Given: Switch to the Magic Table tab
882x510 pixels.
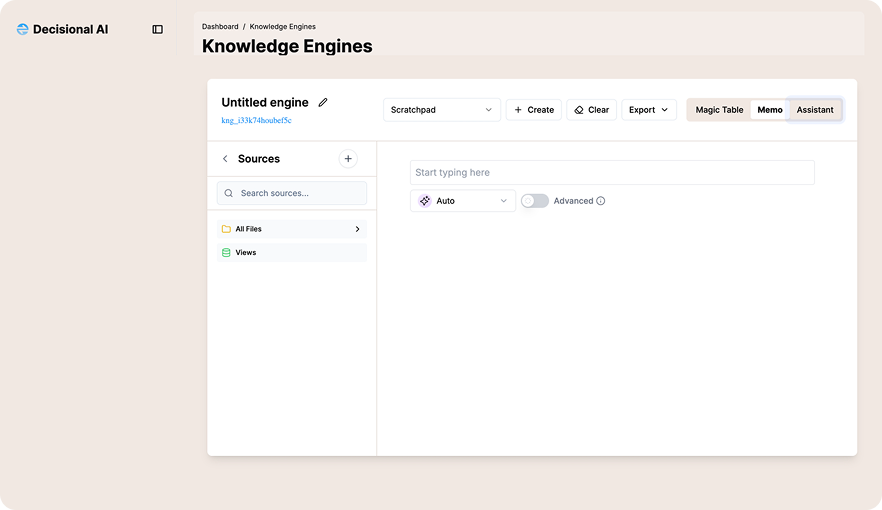Looking at the screenshot, I should pos(719,110).
